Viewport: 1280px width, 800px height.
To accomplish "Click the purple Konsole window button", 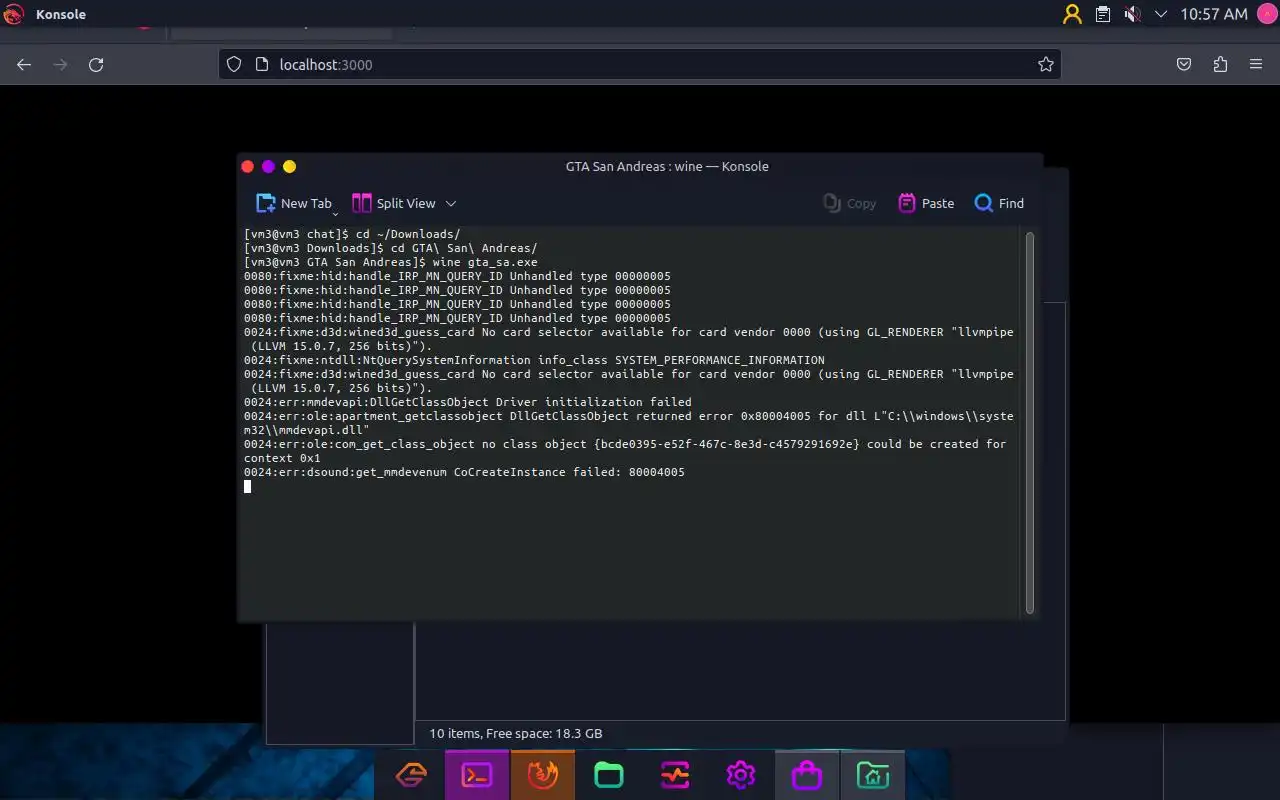I will point(268,166).
